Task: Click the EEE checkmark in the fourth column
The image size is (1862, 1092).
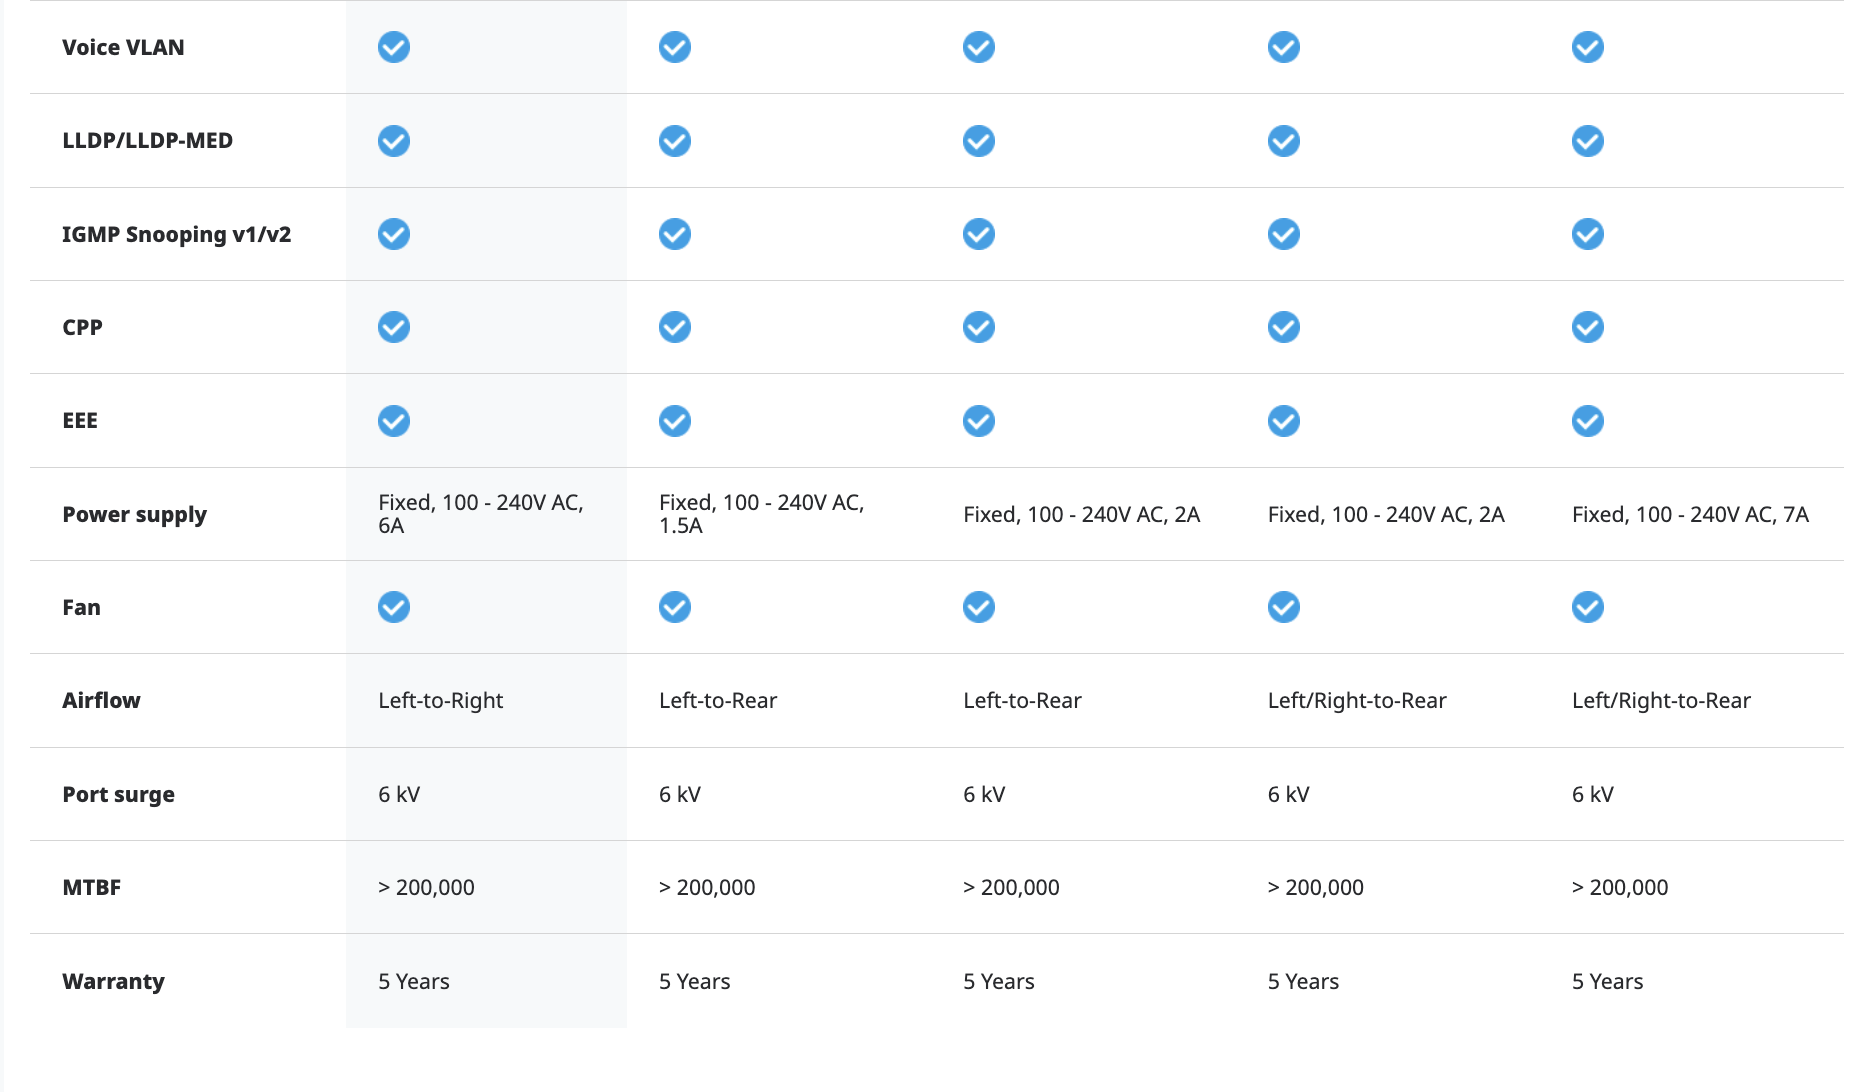Action: click(x=1283, y=421)
